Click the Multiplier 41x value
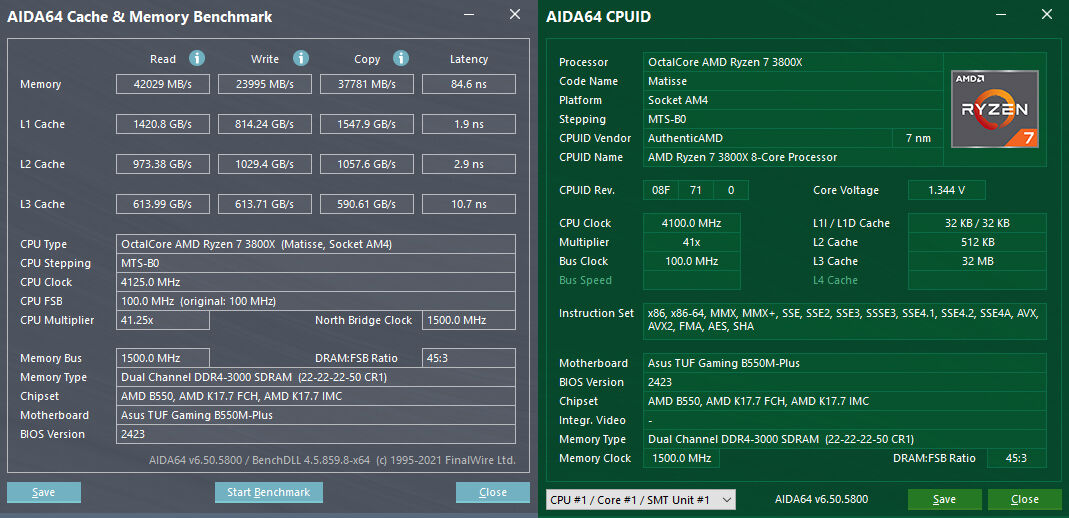Image resolution: width=1069 pixels, height=518 pixels. point(691,242)
